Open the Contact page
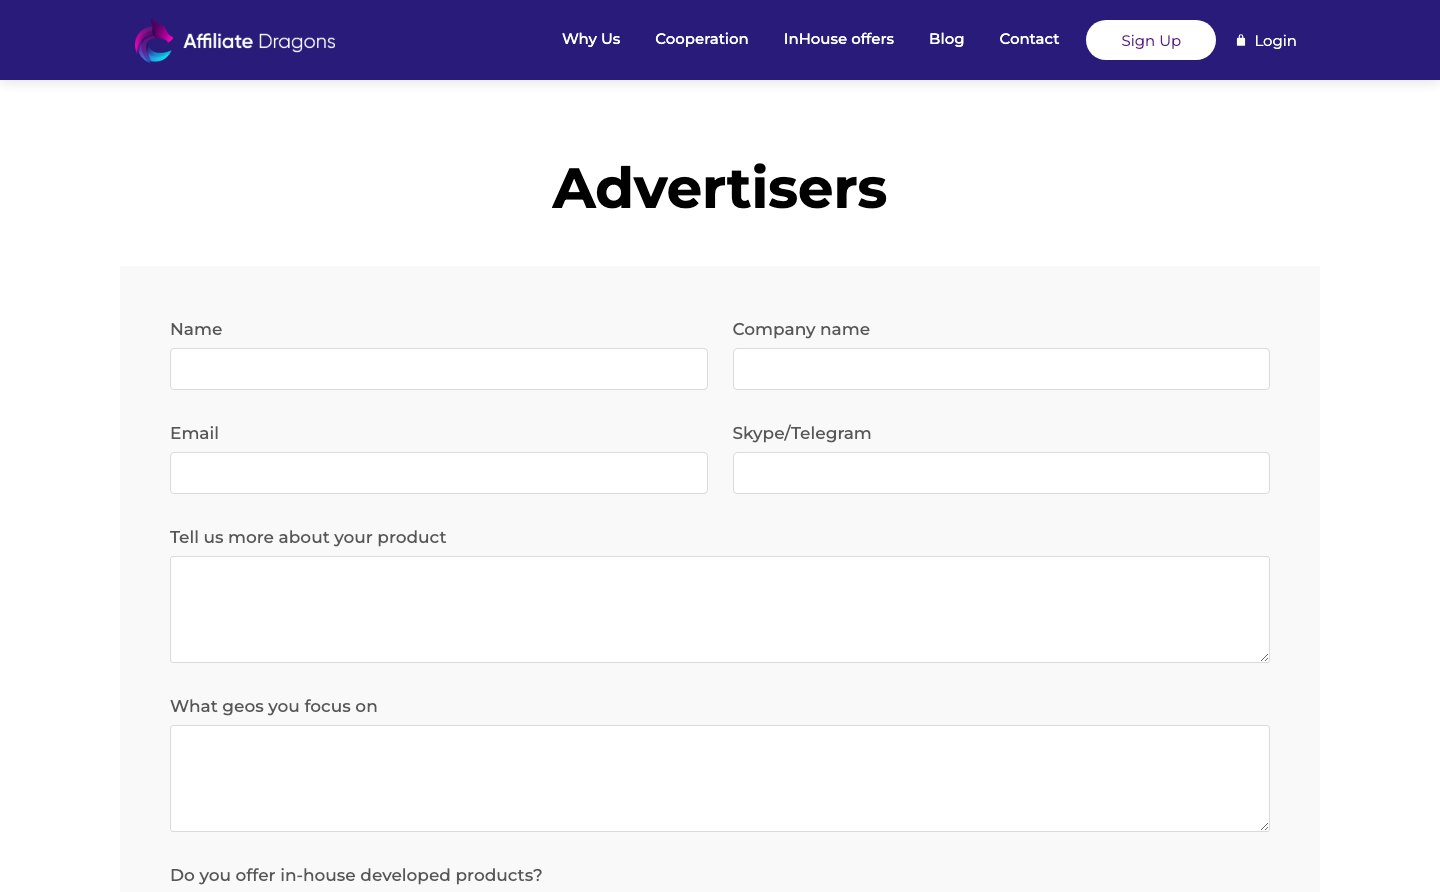 point(1029,39)
